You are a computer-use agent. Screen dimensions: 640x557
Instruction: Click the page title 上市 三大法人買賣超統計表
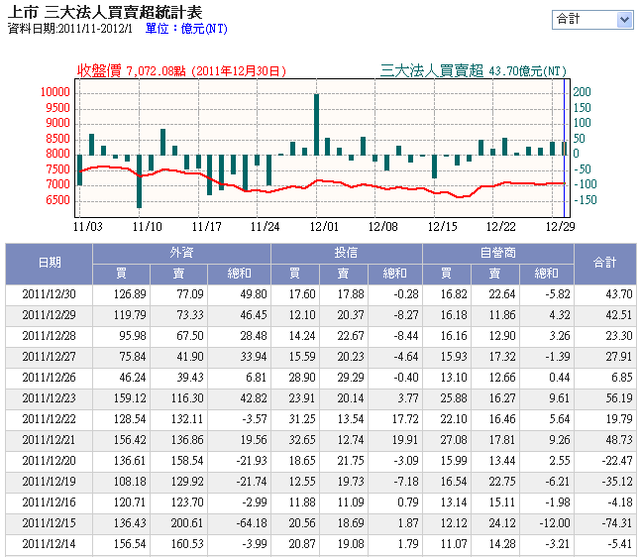pos(104,12)
